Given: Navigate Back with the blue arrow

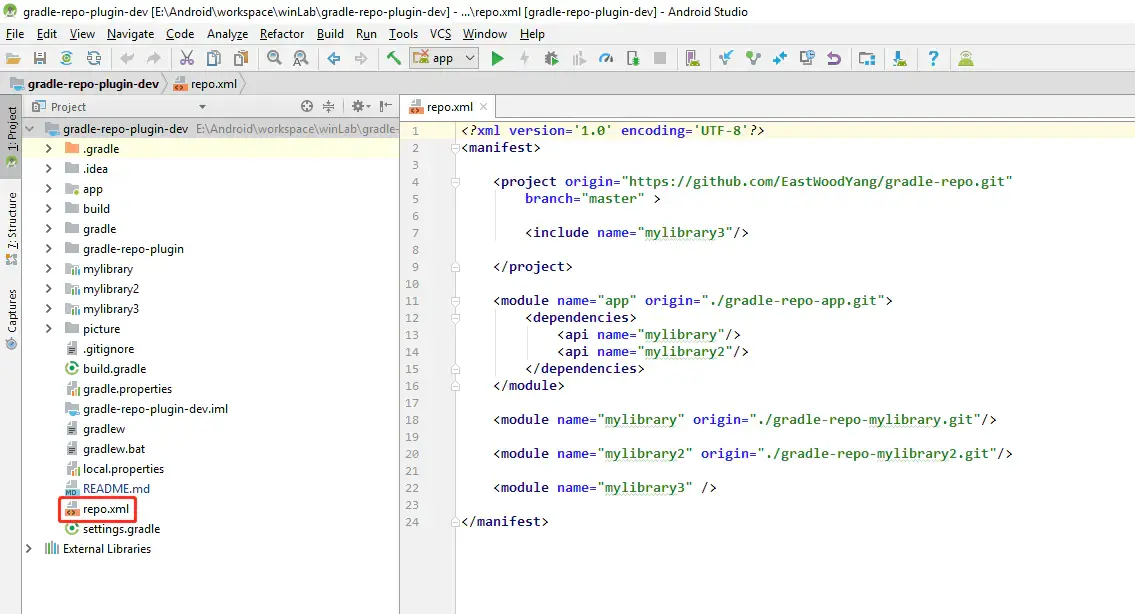Looking at the screenshot, I should (334, 59).
